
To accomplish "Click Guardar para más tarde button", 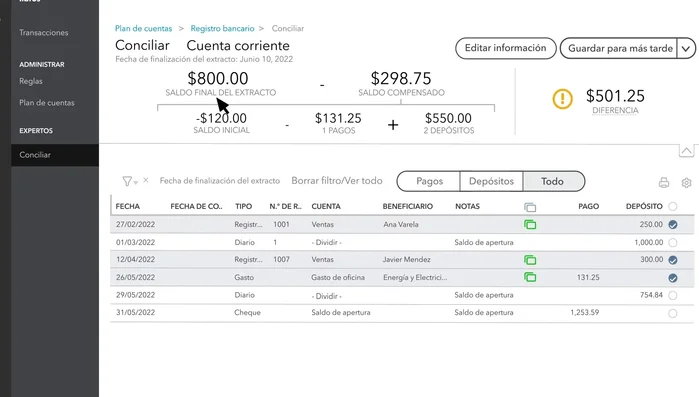I will click(619, 49).
